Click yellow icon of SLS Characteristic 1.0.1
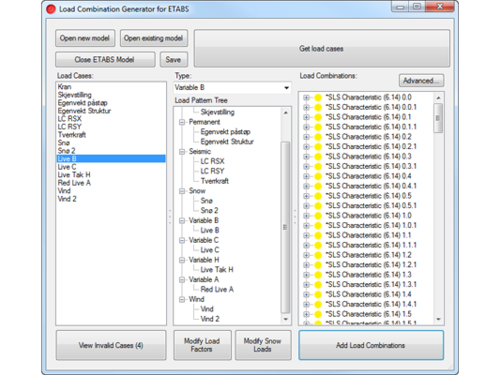The height and width of the screenshot is (375, 501). tap(318, 226)
